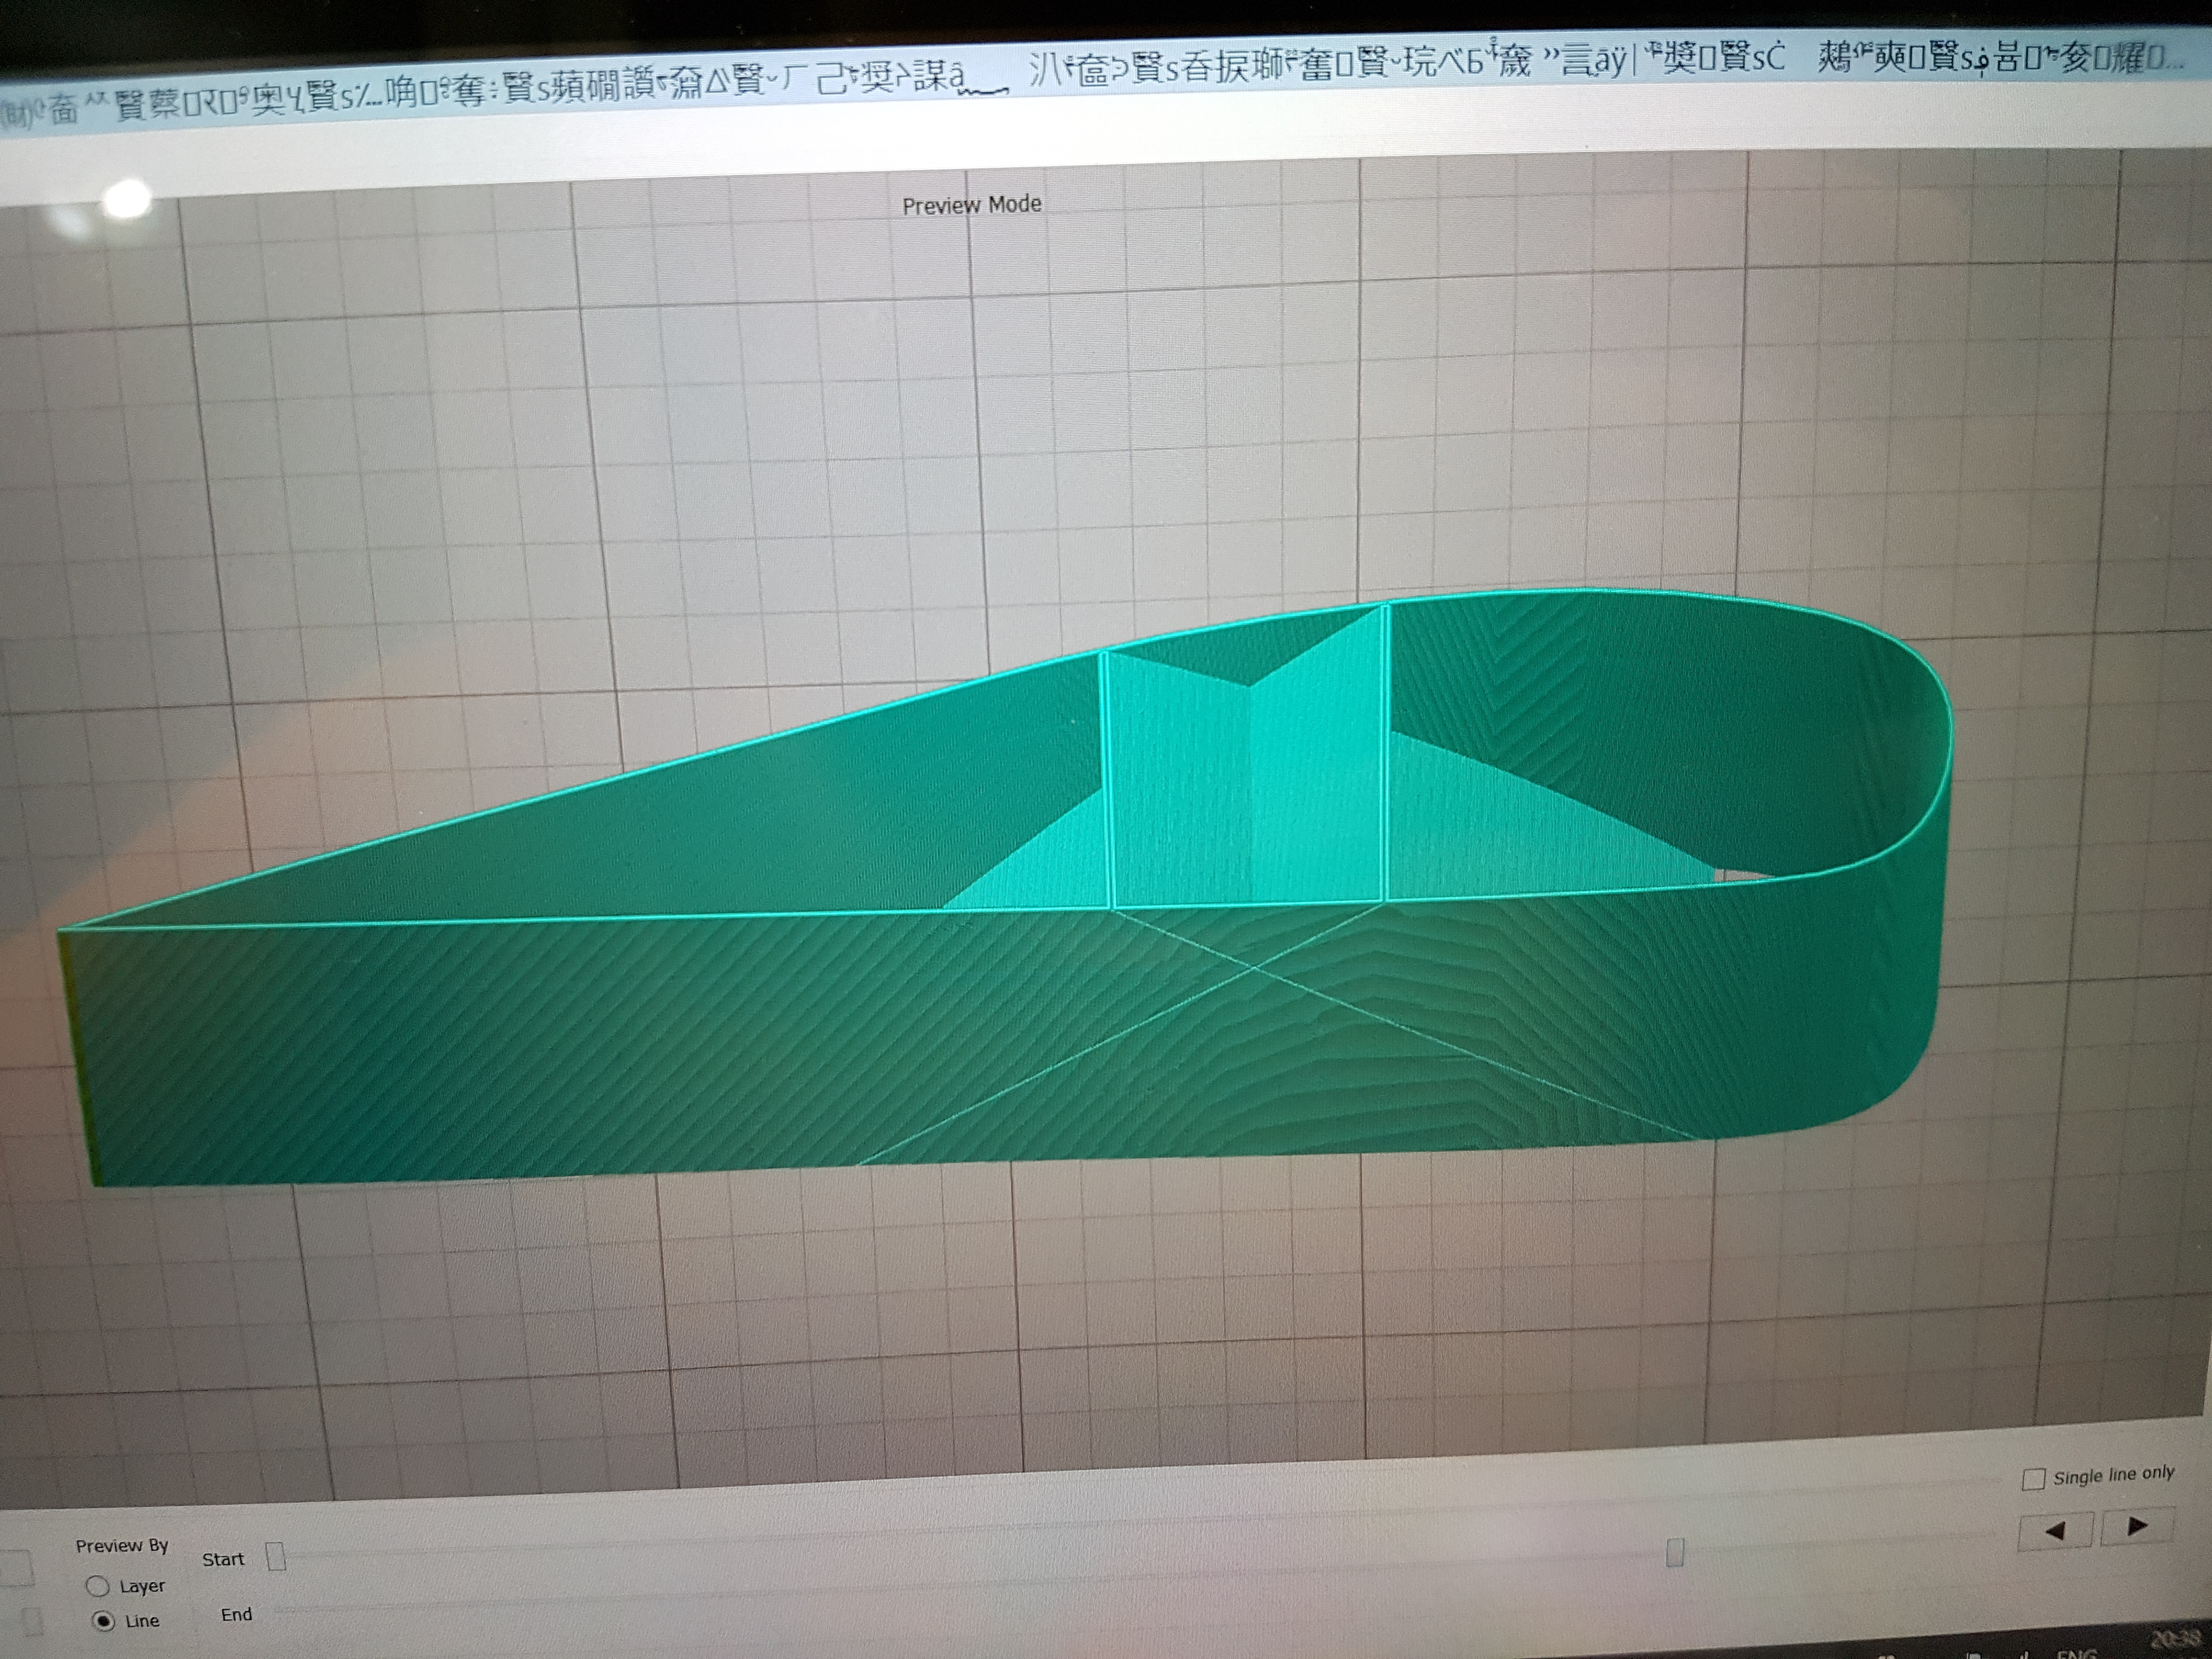
Task: Select the Layer radio button
Action: click(x=98, y=1586)
